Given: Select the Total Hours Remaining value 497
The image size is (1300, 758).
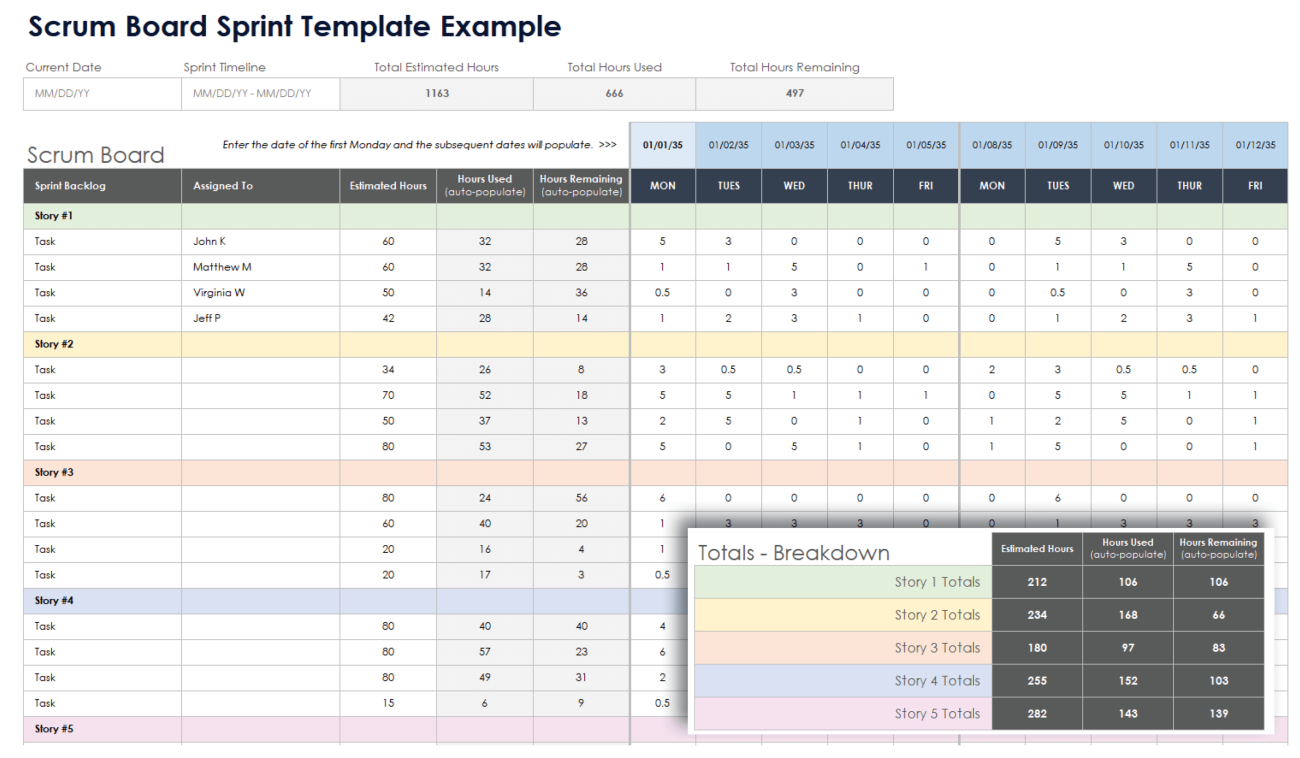Looking at the screenshot, I should coord(793,93).
